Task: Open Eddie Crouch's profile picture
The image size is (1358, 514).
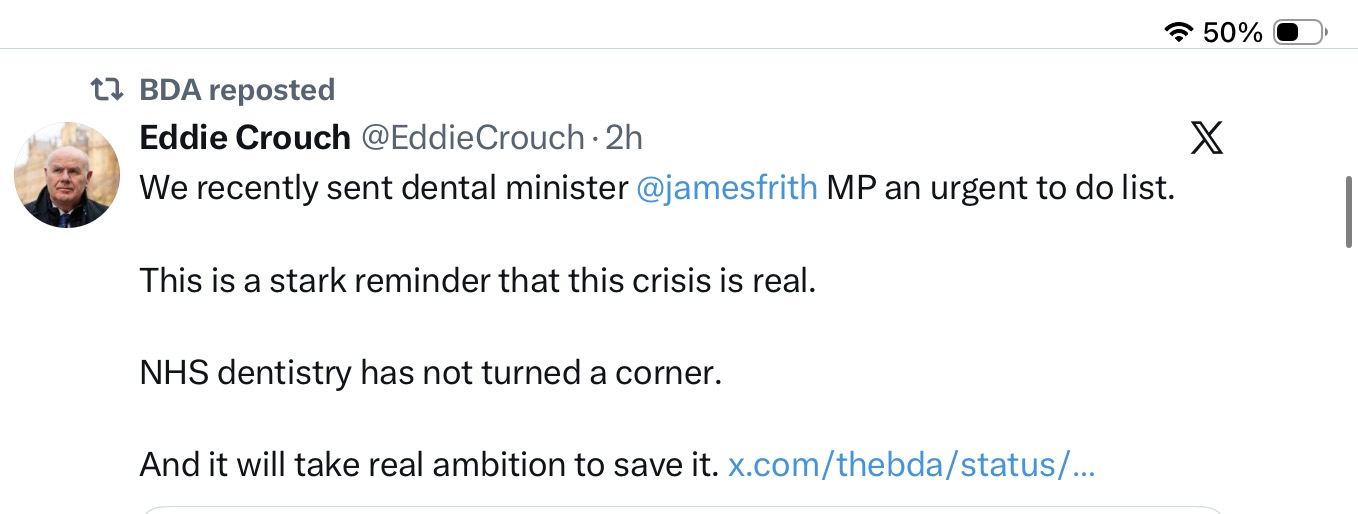Action: (67, 175)
